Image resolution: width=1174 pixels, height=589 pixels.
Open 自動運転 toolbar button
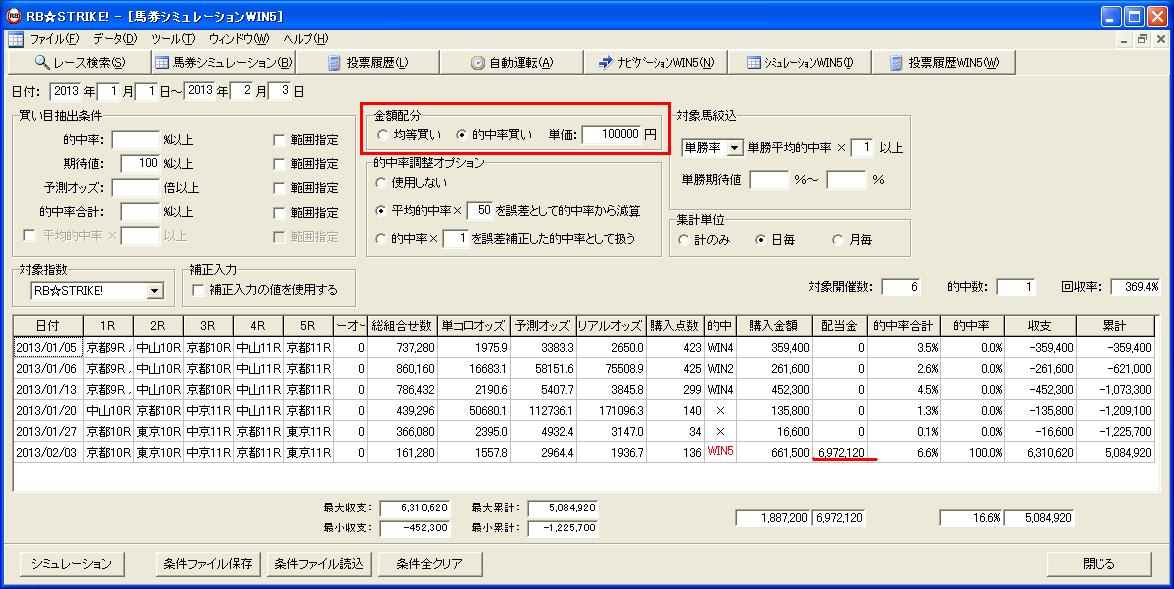511,63
